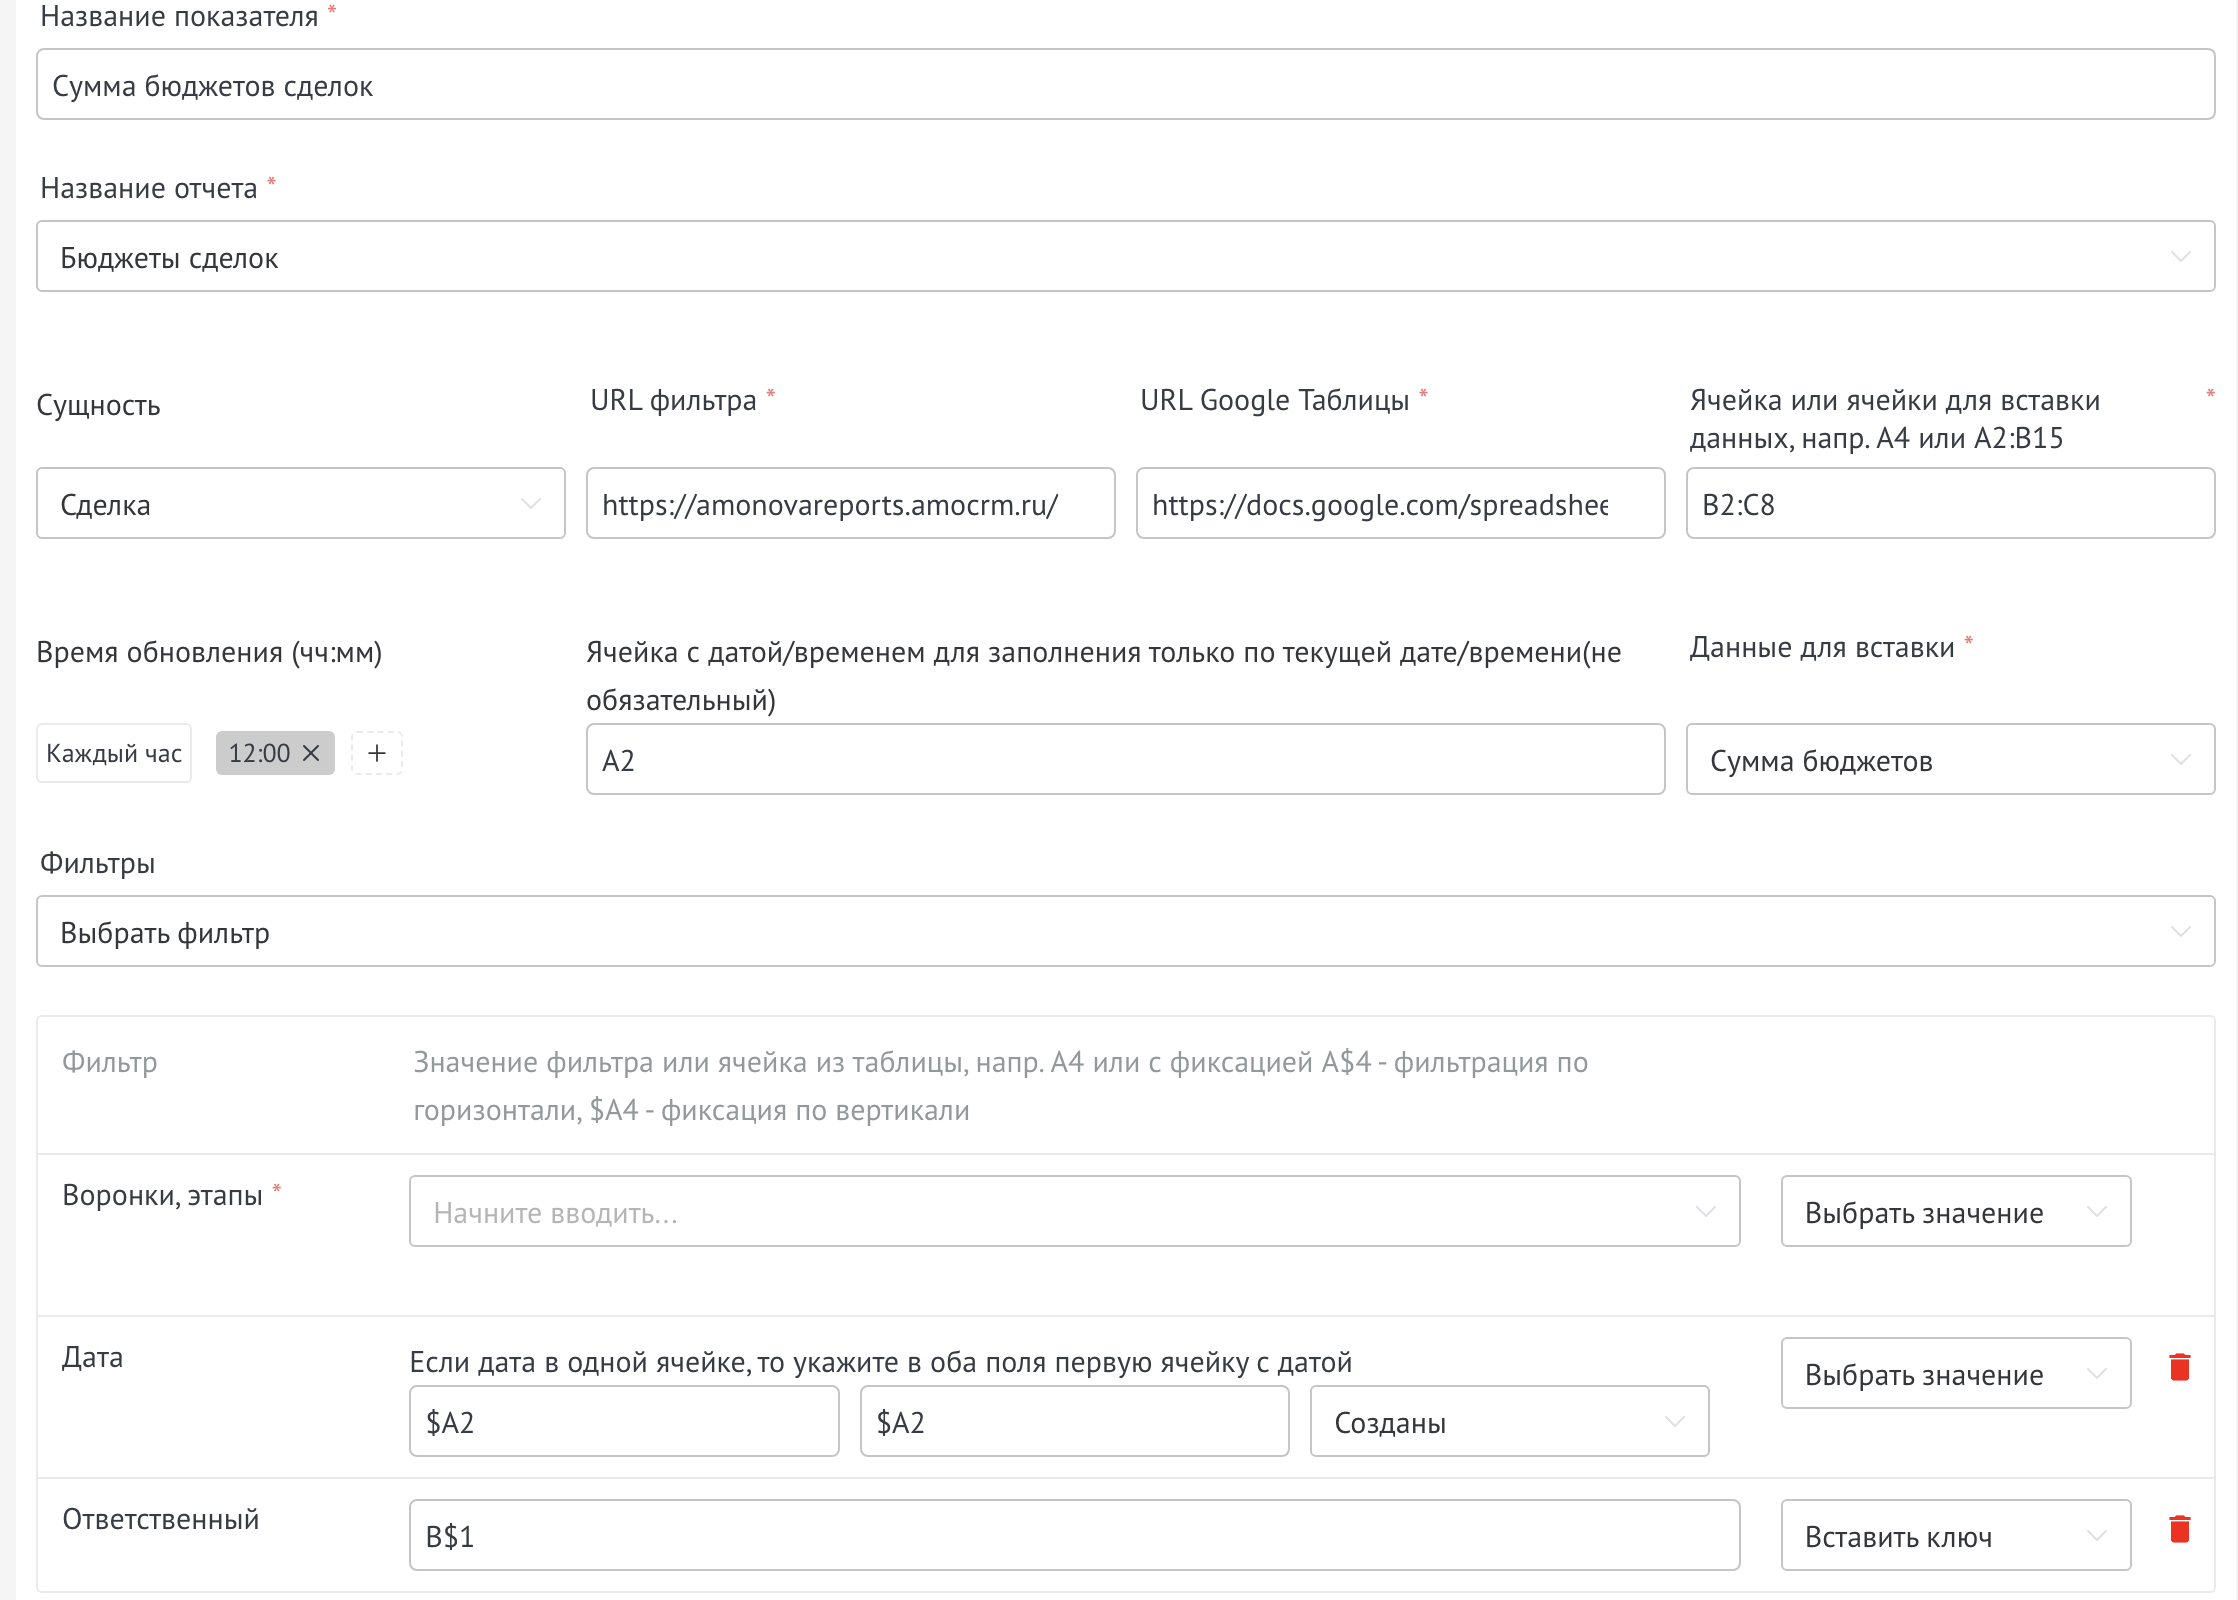Delete the Ответственный filter row

[2180, 1529]
